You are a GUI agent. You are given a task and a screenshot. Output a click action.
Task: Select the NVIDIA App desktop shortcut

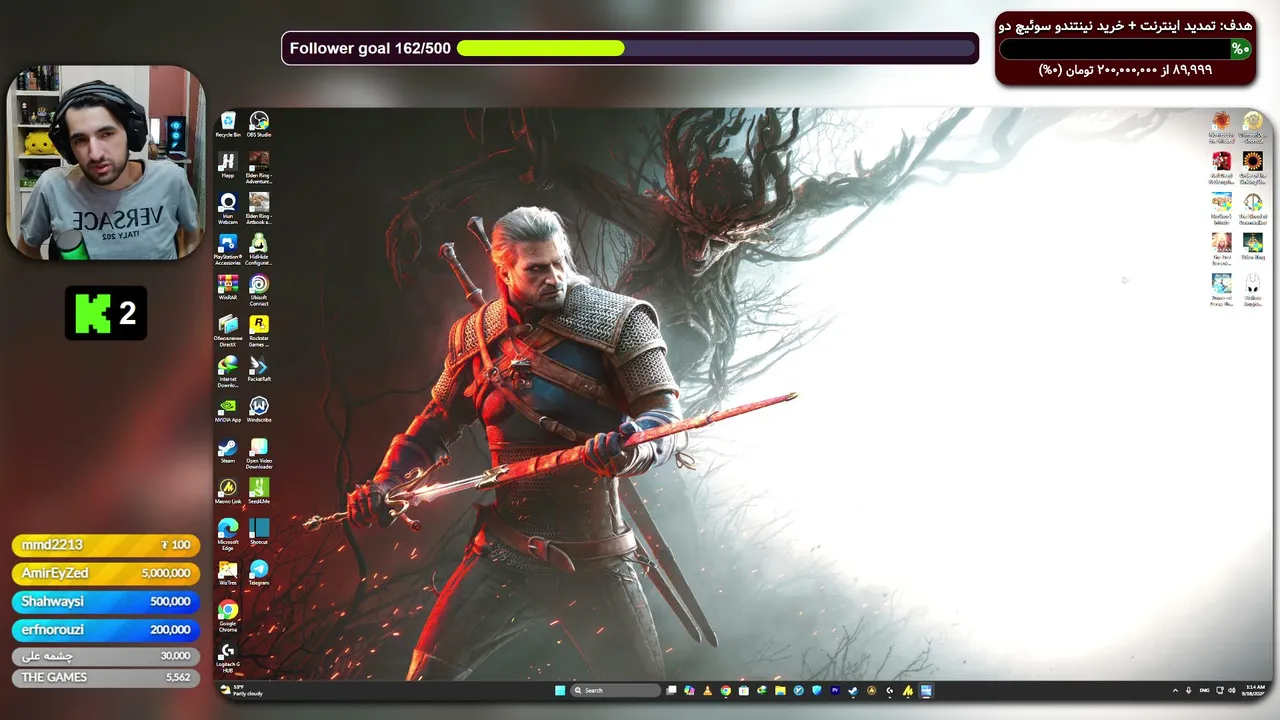[228, 411]
